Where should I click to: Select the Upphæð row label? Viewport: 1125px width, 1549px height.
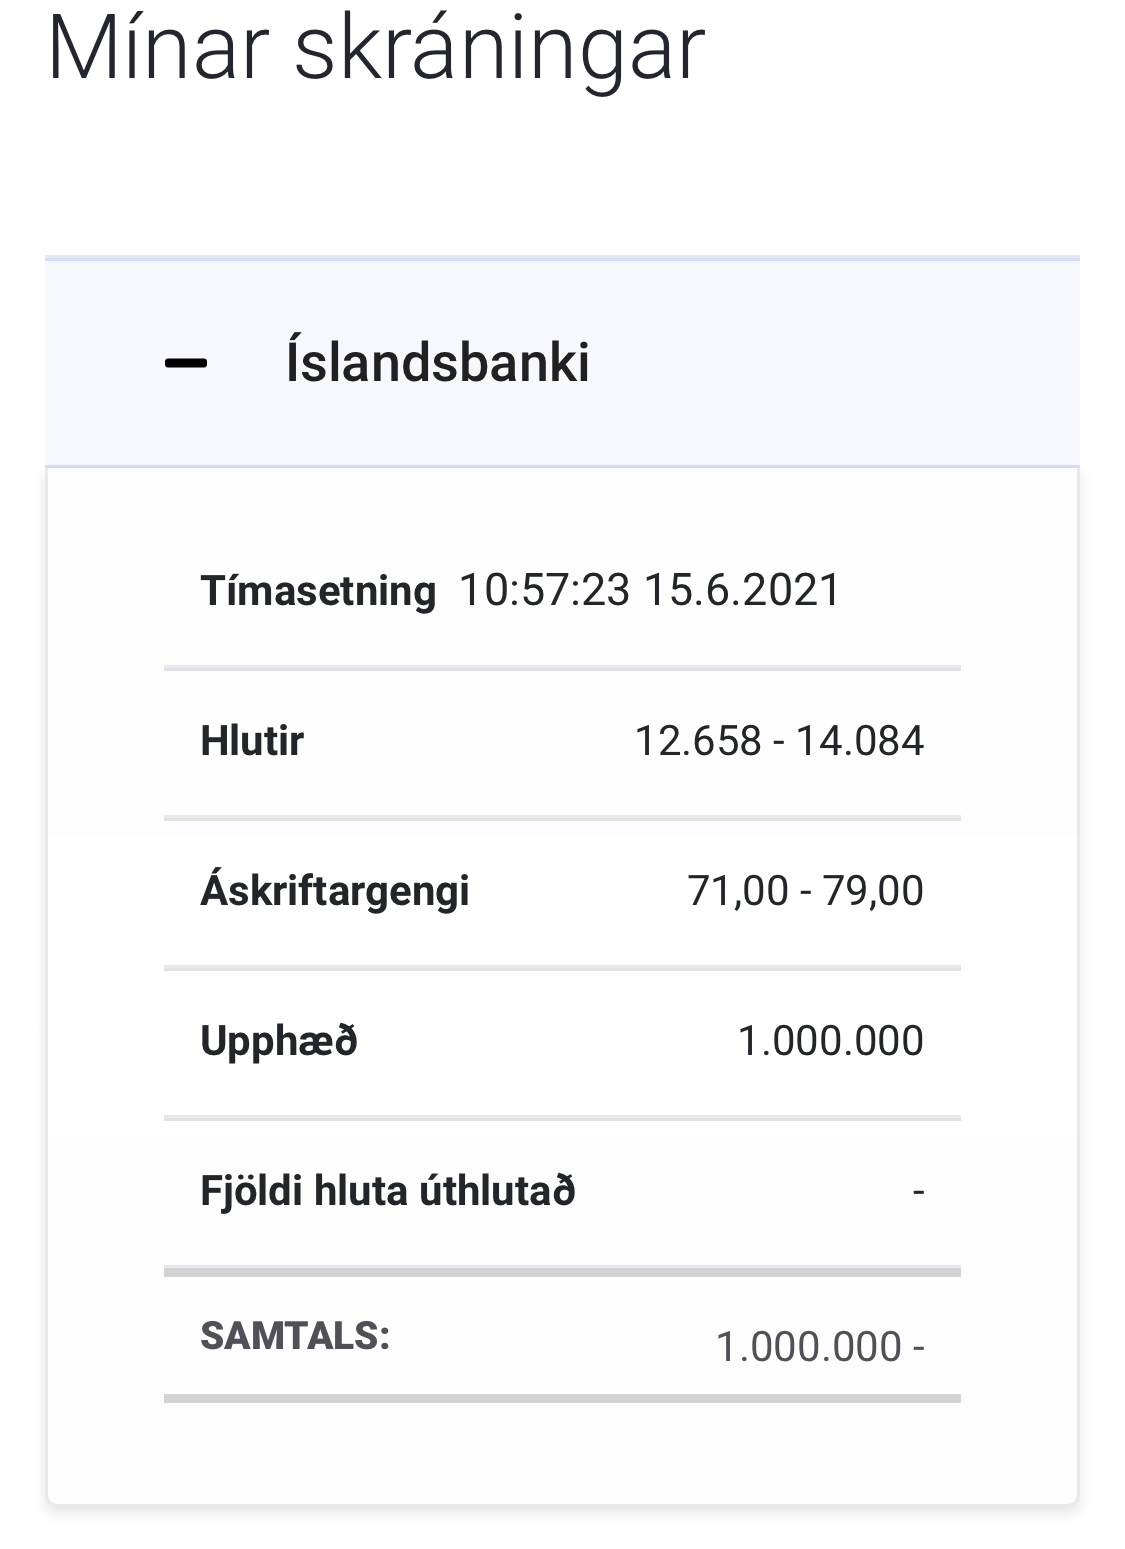[279, 1041]
